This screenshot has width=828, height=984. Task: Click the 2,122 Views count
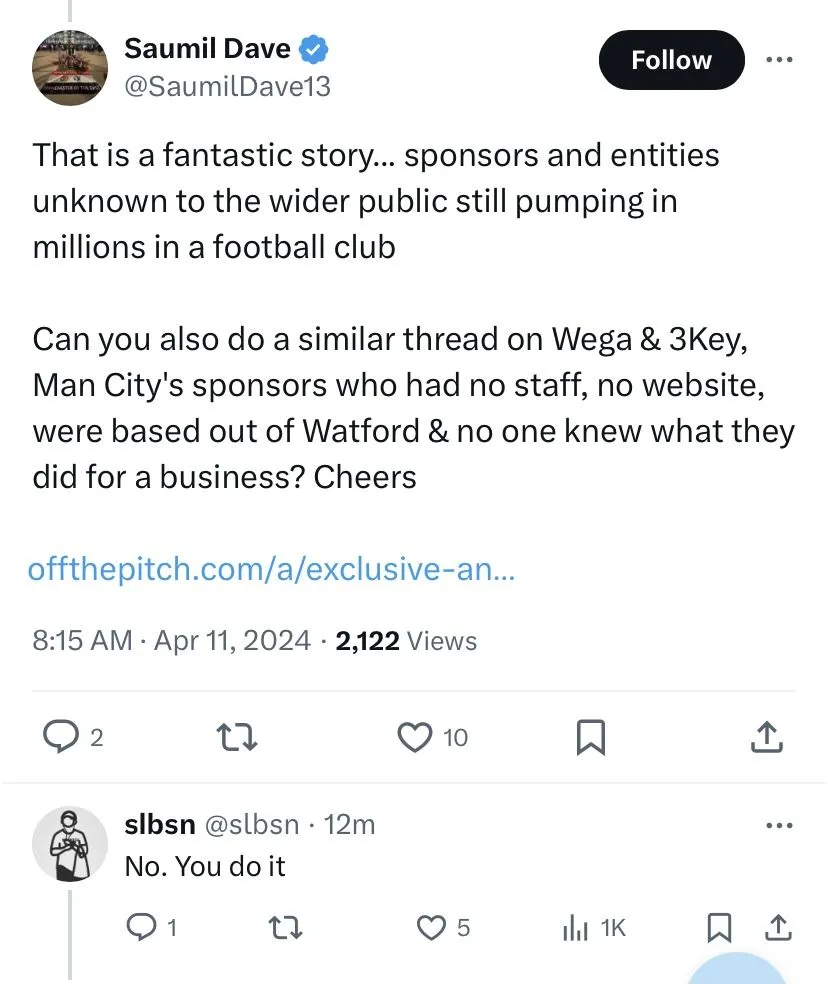pyautogui.click(x=407, y=641)
